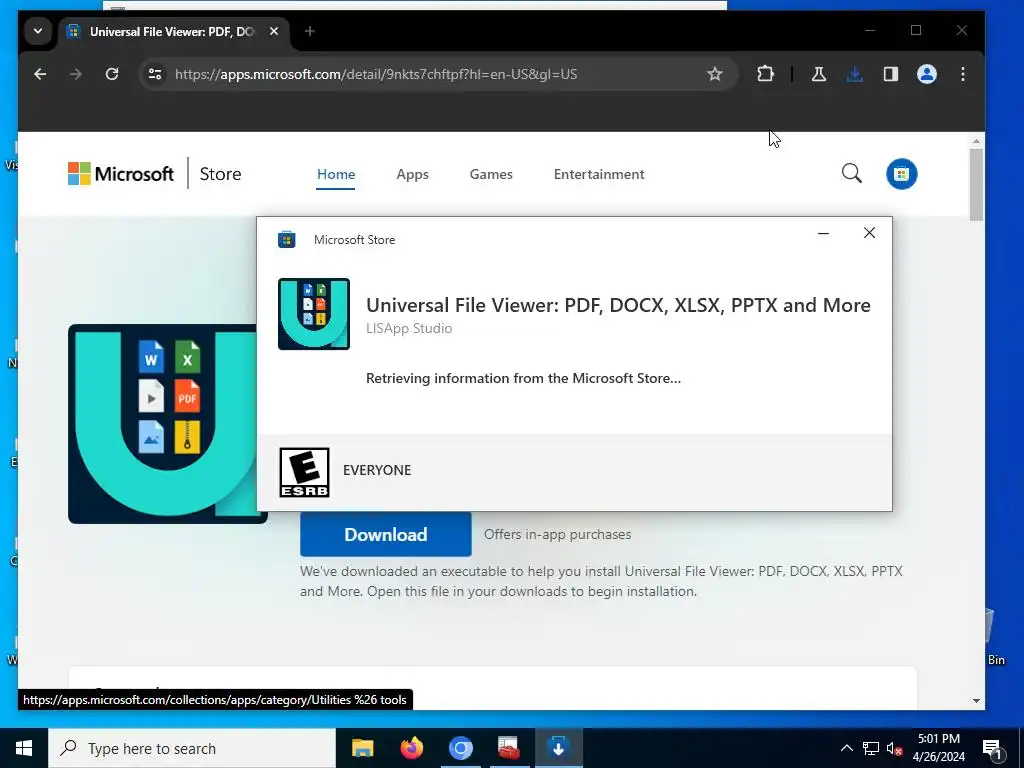Click the webpage vertical scrollbar thumb
Image resolution: width=1024 pixels, height=768 pixels.
[976, 185]
